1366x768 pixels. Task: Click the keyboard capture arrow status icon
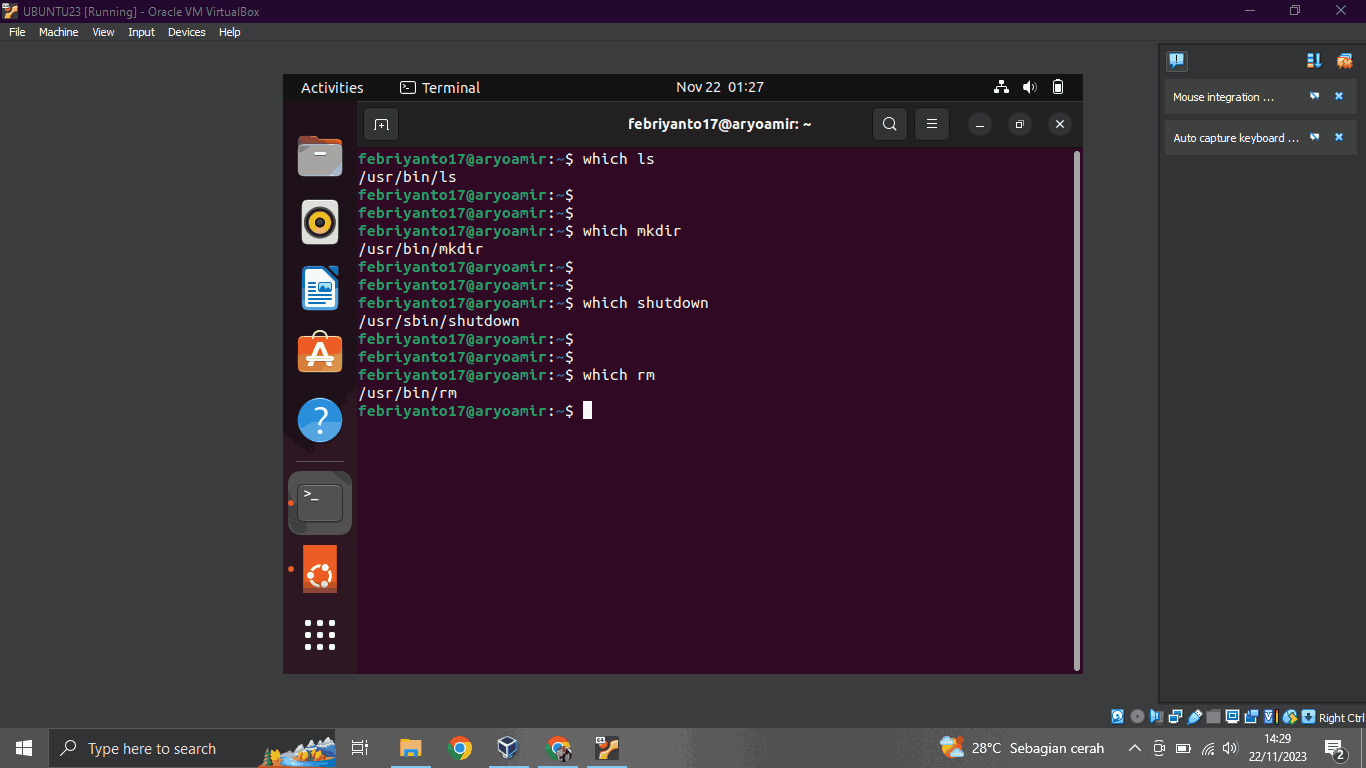[1308, 716]
